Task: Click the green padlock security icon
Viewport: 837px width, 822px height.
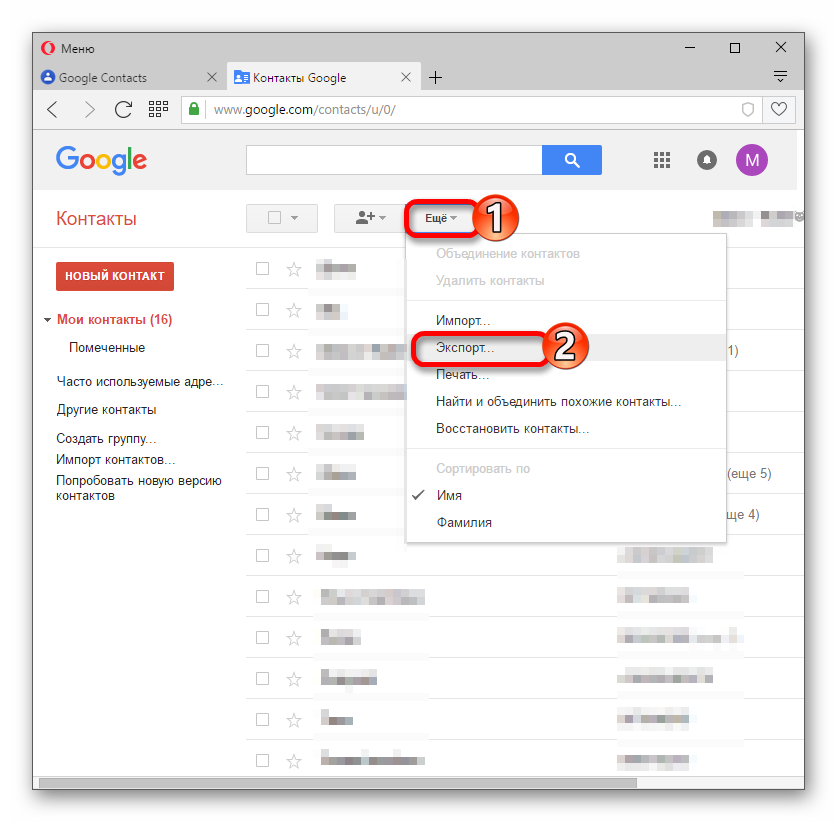Action: (194, 109)
